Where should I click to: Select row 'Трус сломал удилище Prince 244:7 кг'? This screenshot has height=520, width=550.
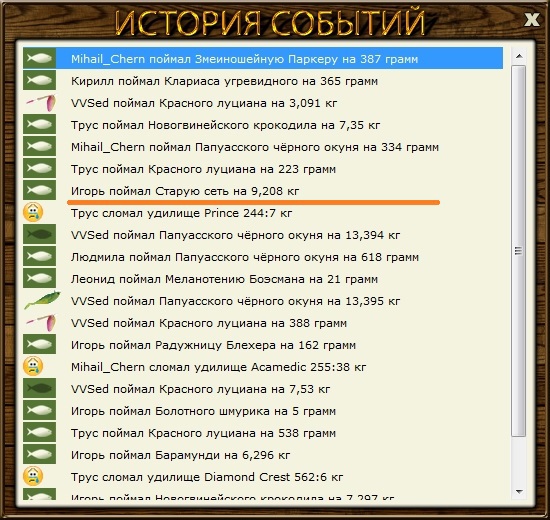point(263,212)
